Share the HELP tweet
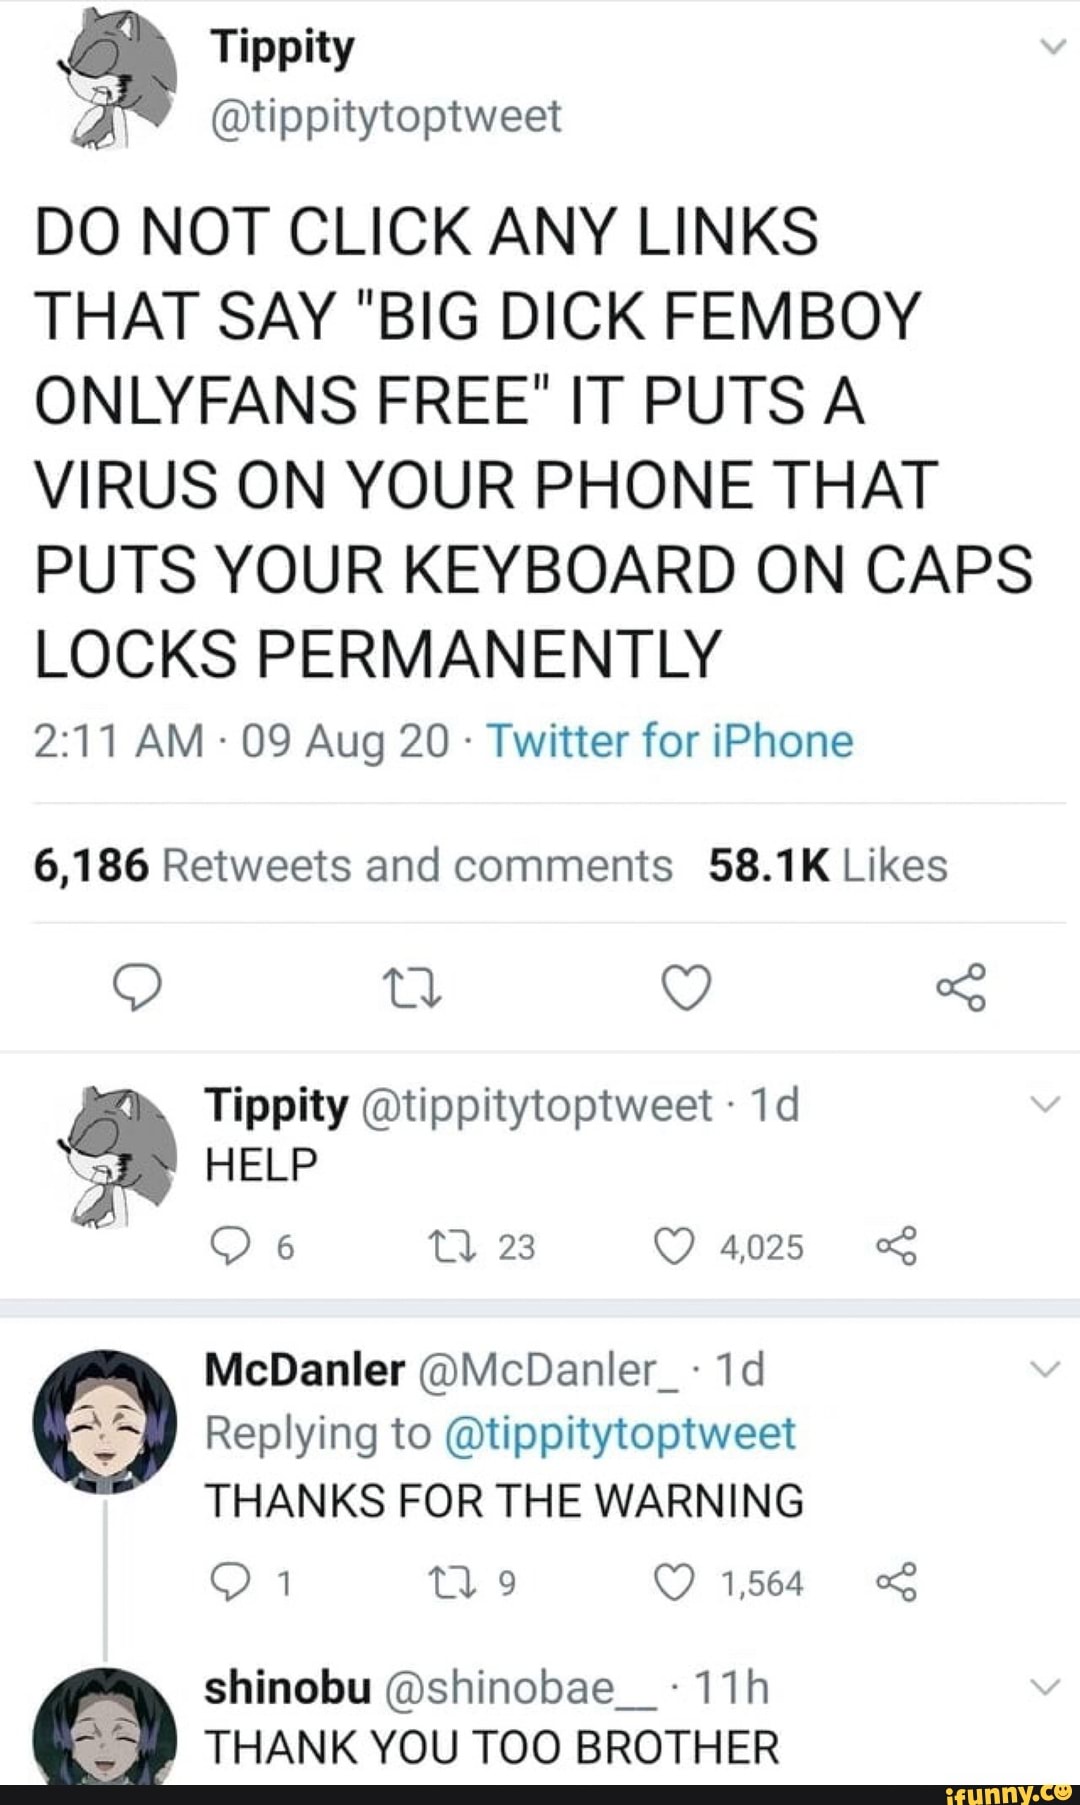This screenshot has width=1080, height=1805. pyautogui.click(x=896, y=1247)
